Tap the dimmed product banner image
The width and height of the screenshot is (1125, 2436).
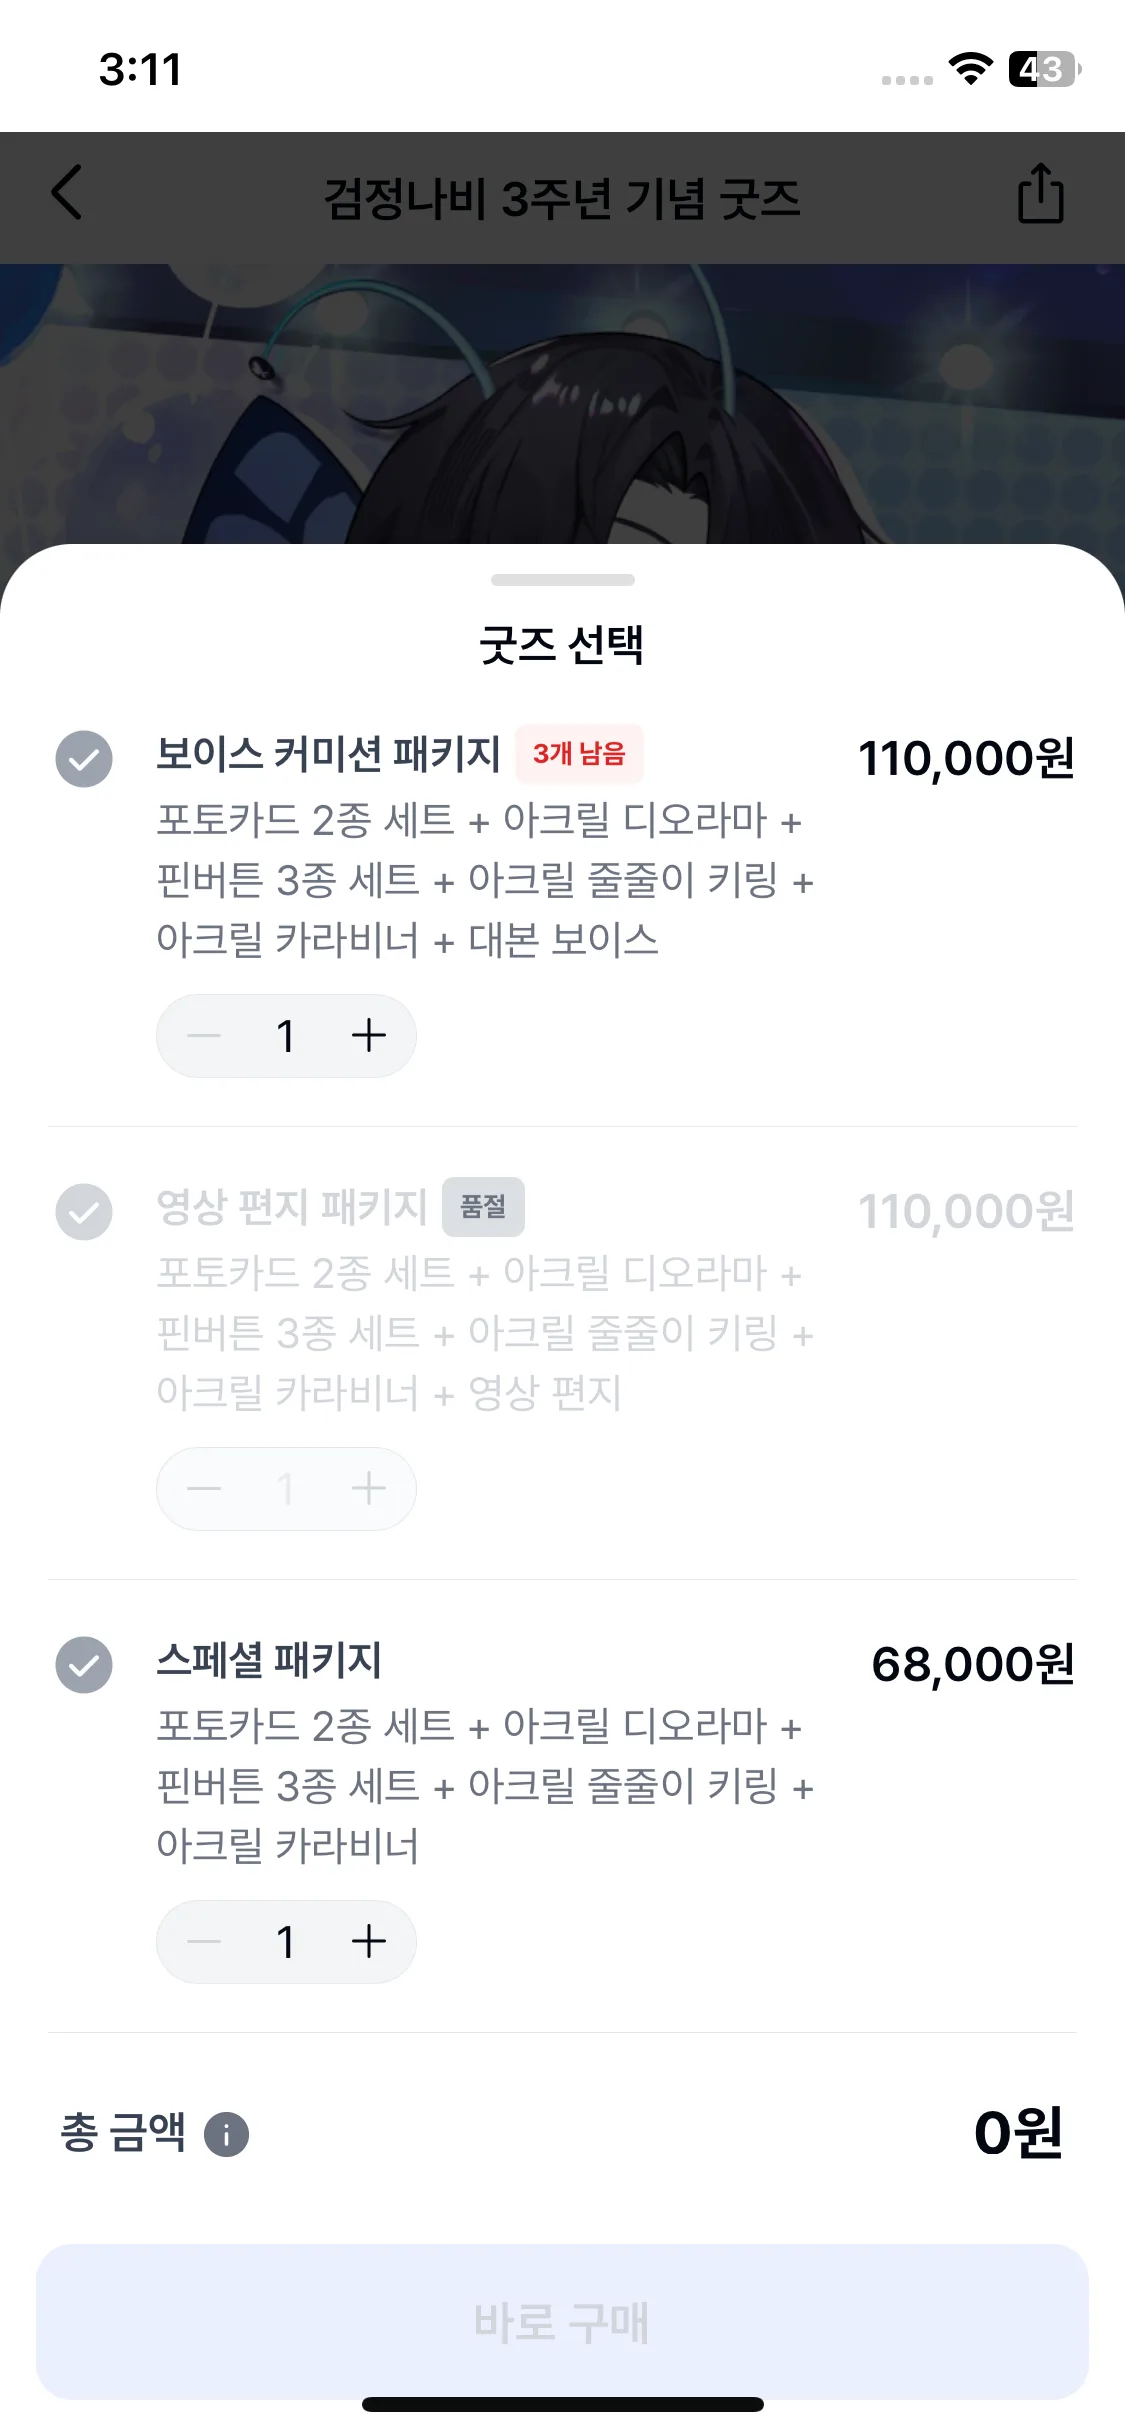[562, 404]
